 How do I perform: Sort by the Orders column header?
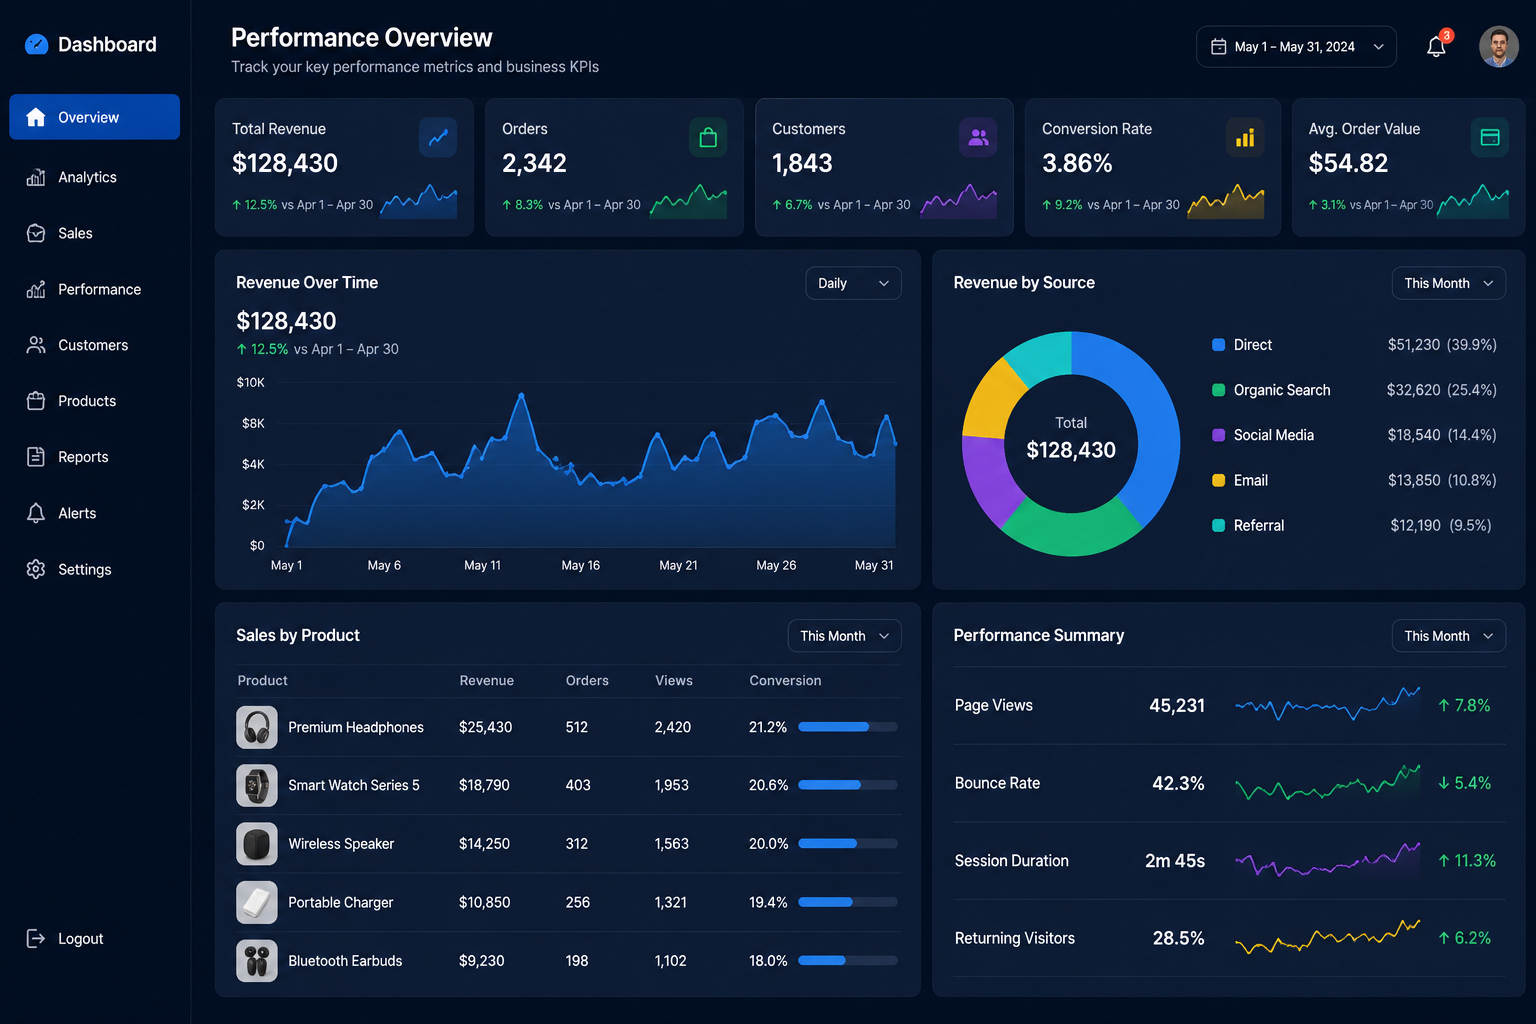click(x=587, y=680)
